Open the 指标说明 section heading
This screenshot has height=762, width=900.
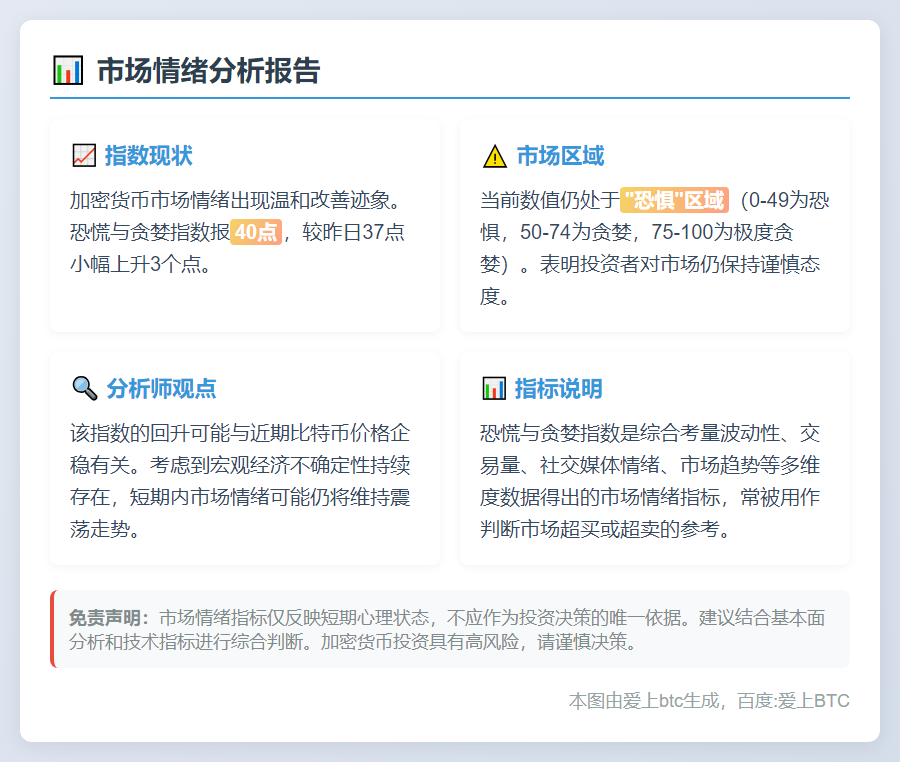coord(558,388)
